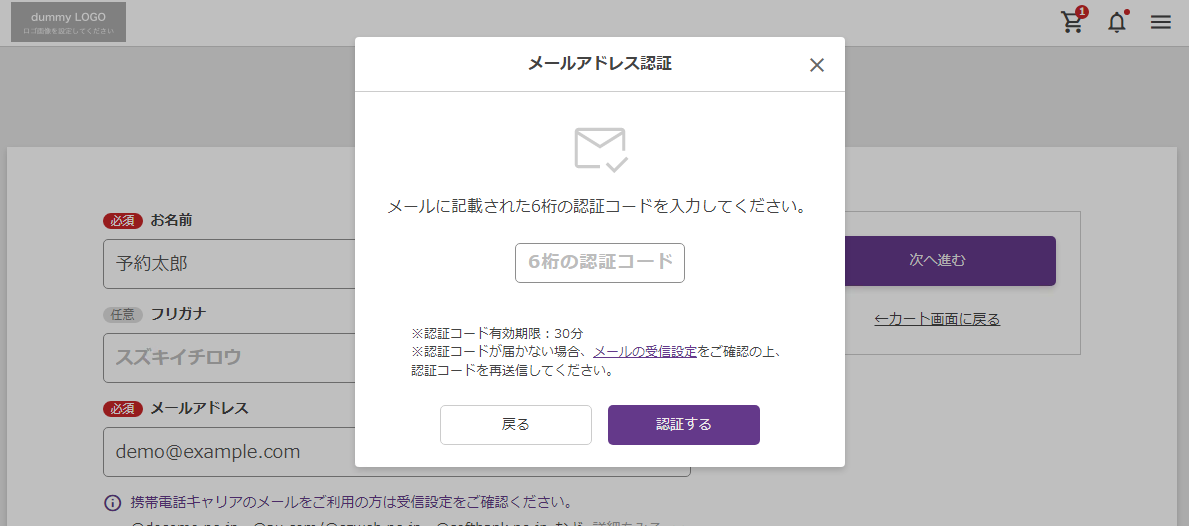This screenshot has width=1189, height=526.
Task: Focus the 6桁の認証コード input field
Action: coord(600,263)
